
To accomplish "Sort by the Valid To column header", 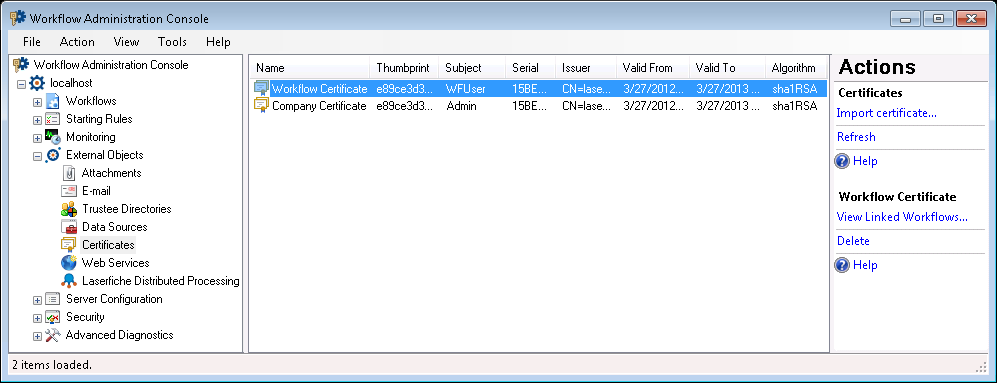I will click(727, 68).
